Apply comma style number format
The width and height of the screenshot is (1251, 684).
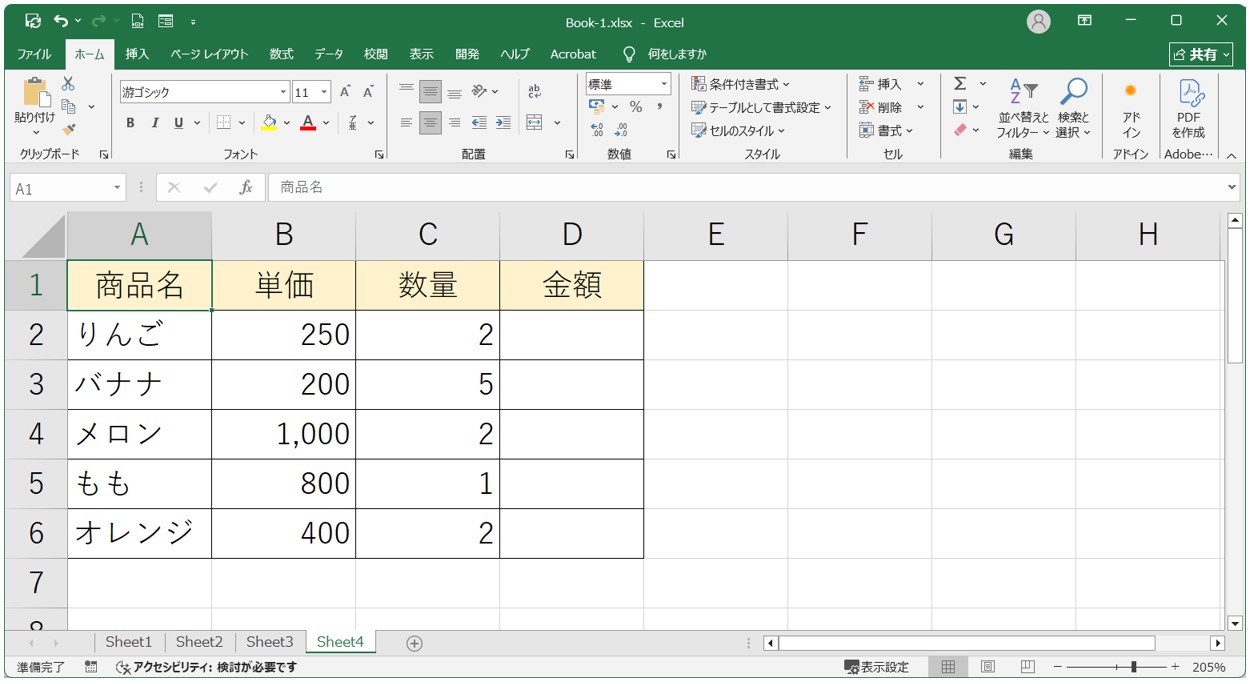[660, 107]
